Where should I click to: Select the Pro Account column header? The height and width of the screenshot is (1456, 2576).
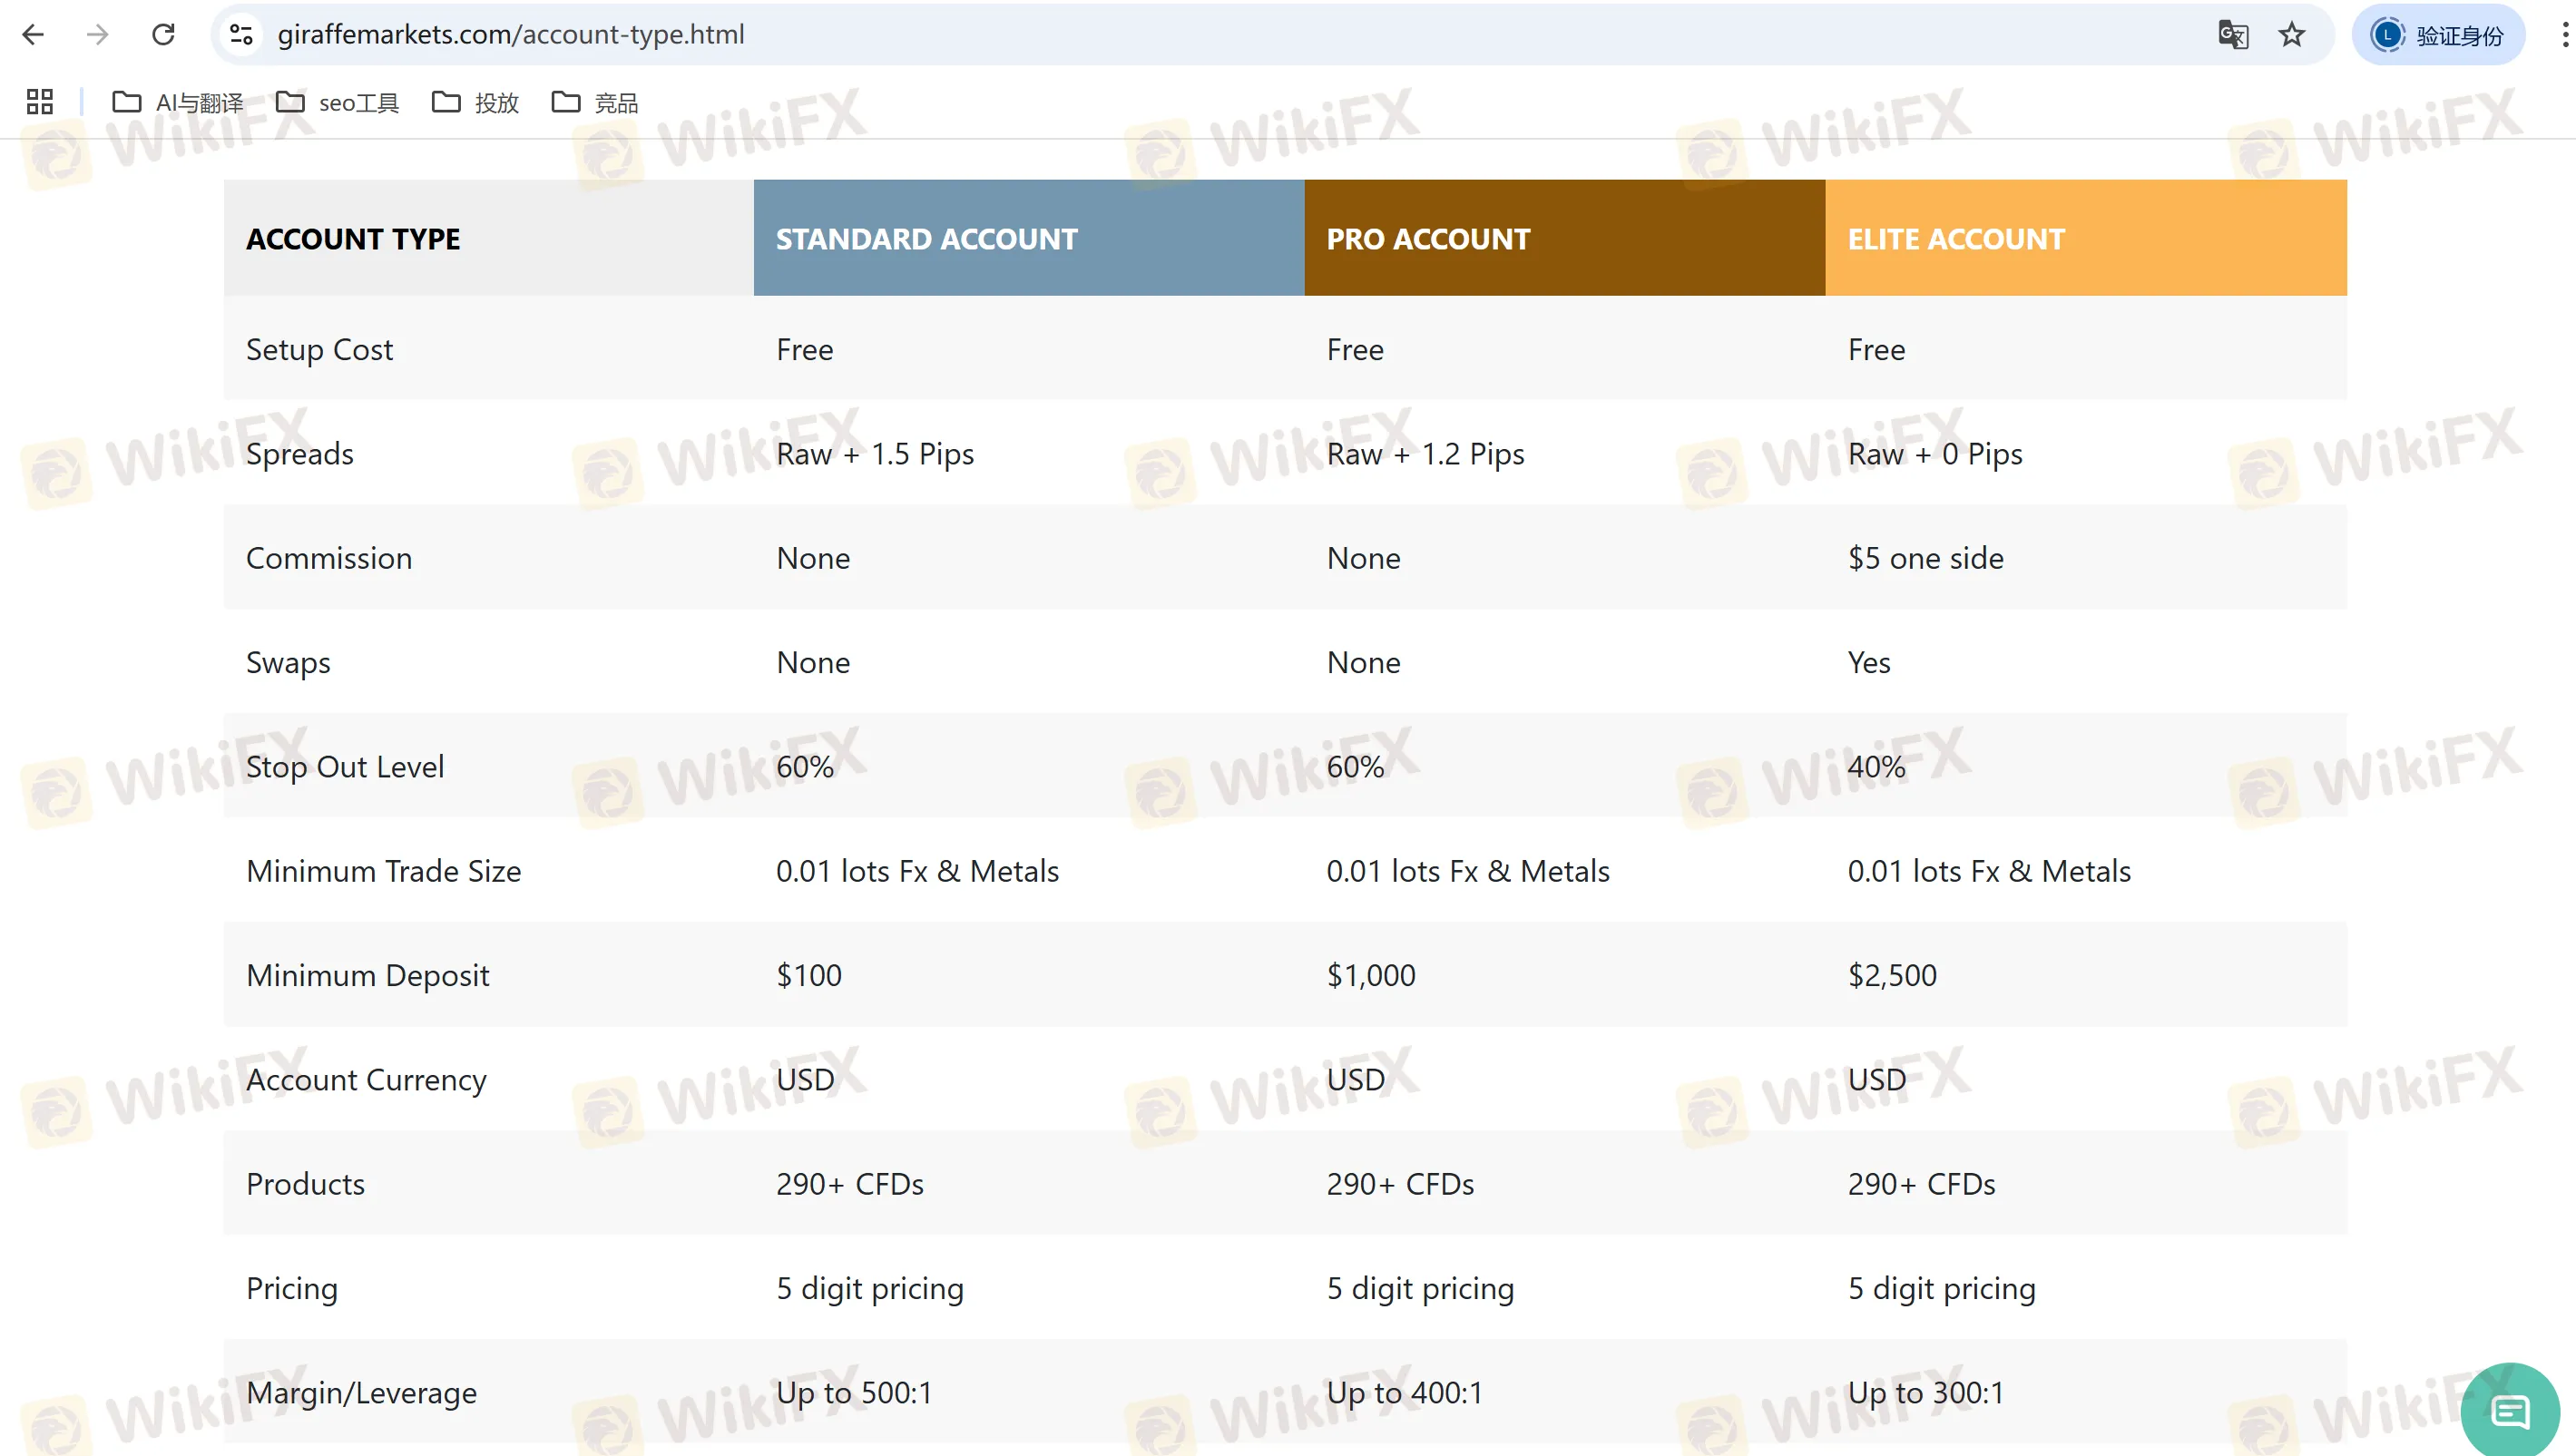1564,238
